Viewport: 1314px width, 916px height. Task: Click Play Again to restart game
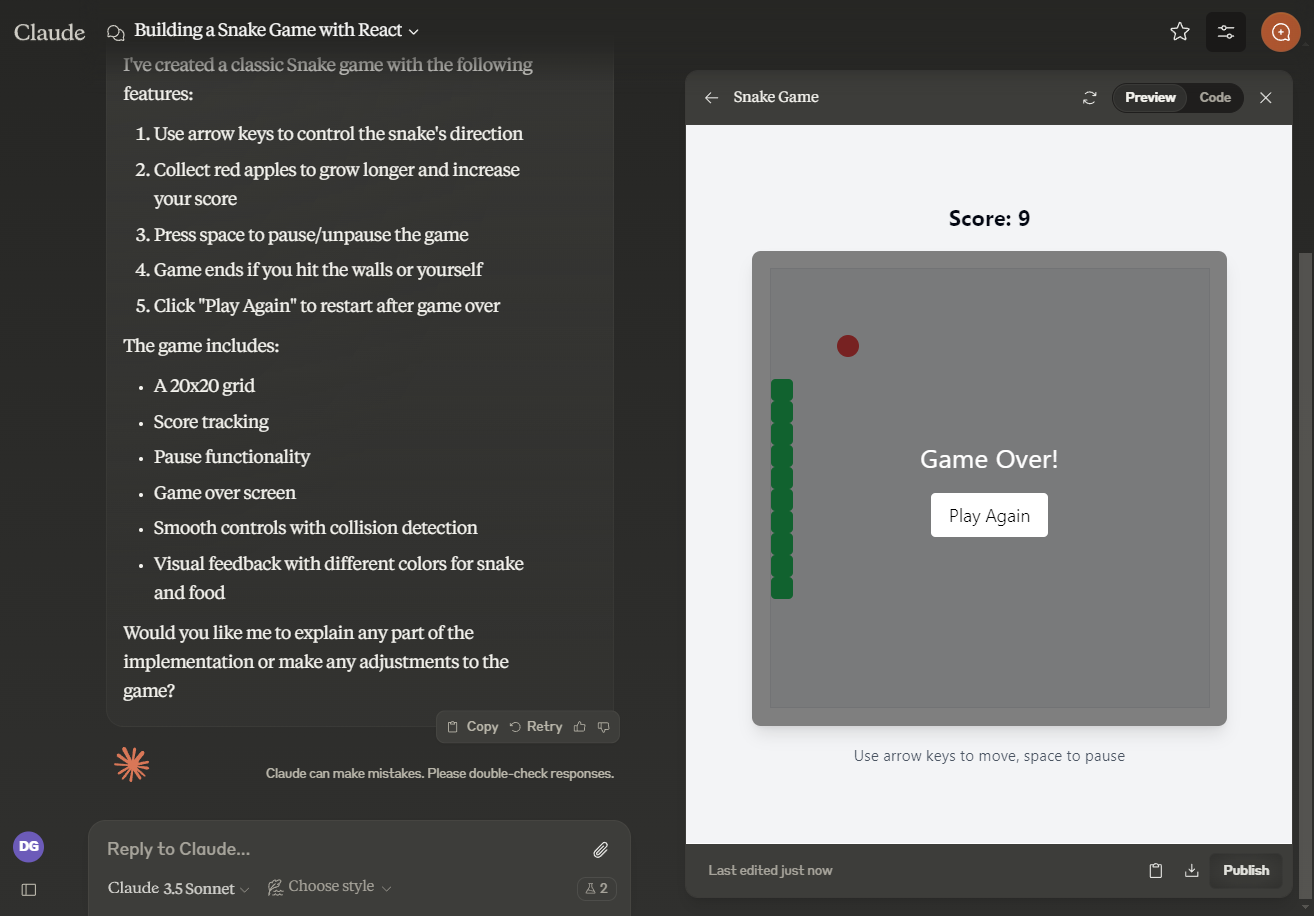989,516
